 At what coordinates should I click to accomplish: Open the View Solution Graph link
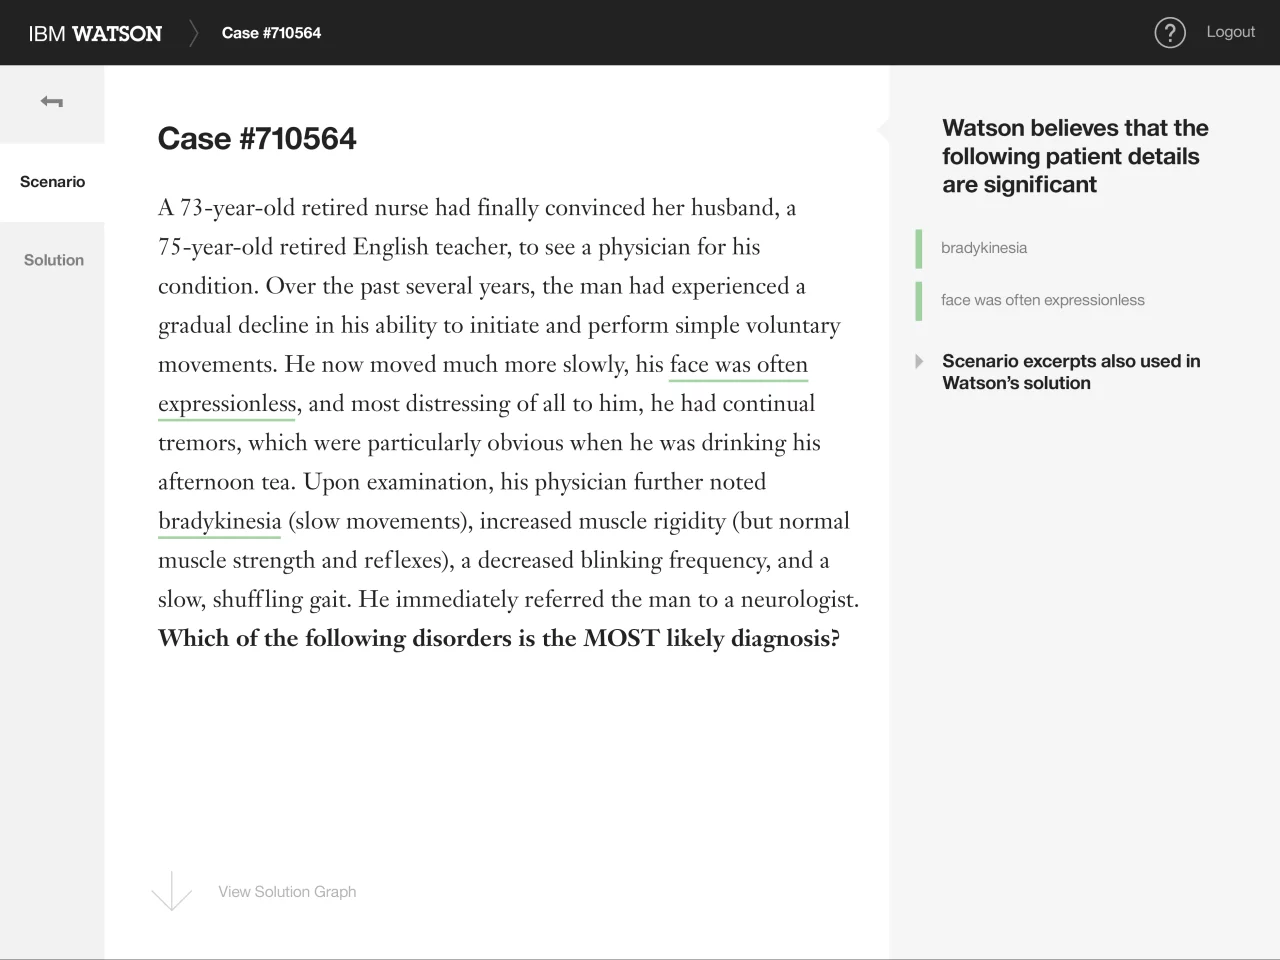(x=287, y=892)
